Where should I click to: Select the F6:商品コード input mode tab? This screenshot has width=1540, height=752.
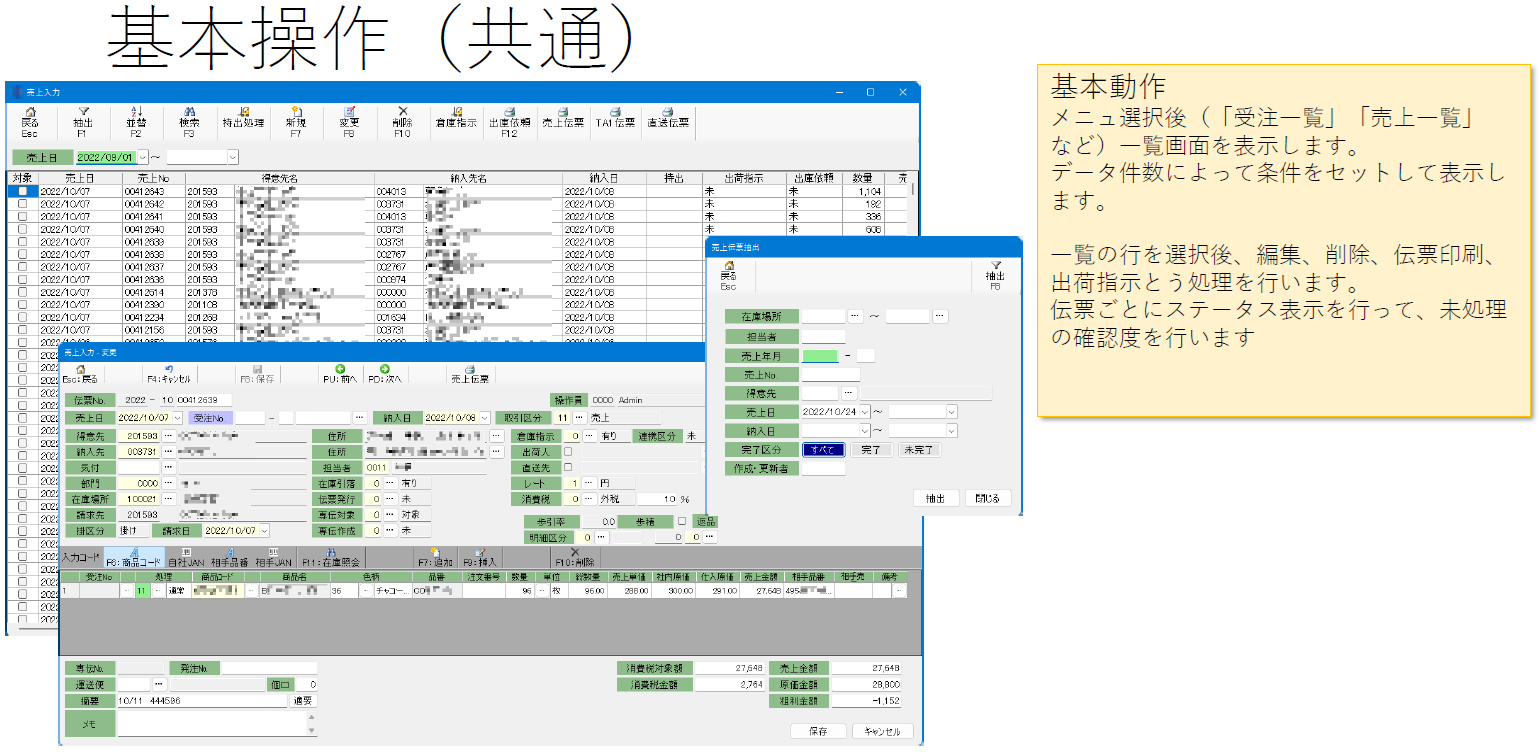133,557
